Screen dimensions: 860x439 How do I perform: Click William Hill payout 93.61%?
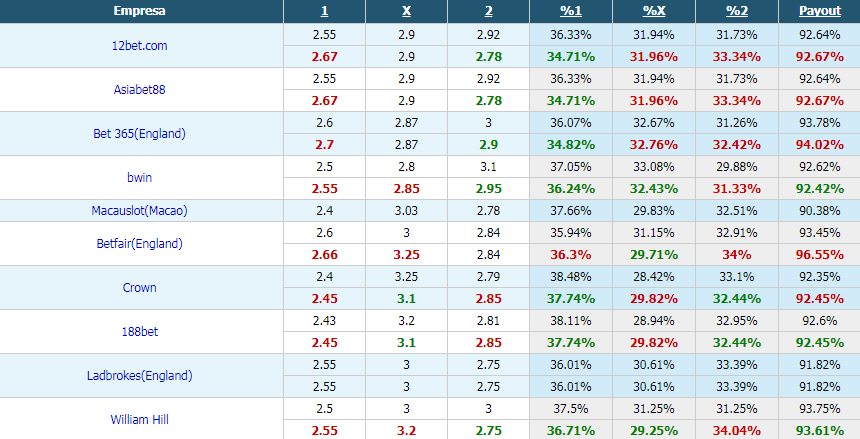pyautogui.click(x=819, y=431)
